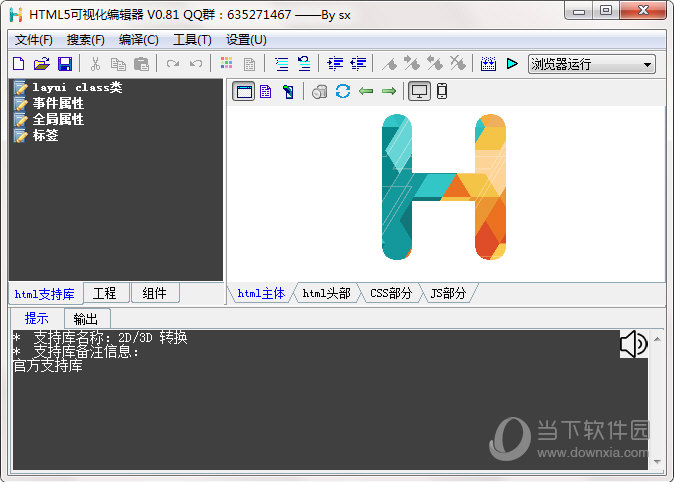
Task: Click the text 官方支持库
Action: [48, 366]
